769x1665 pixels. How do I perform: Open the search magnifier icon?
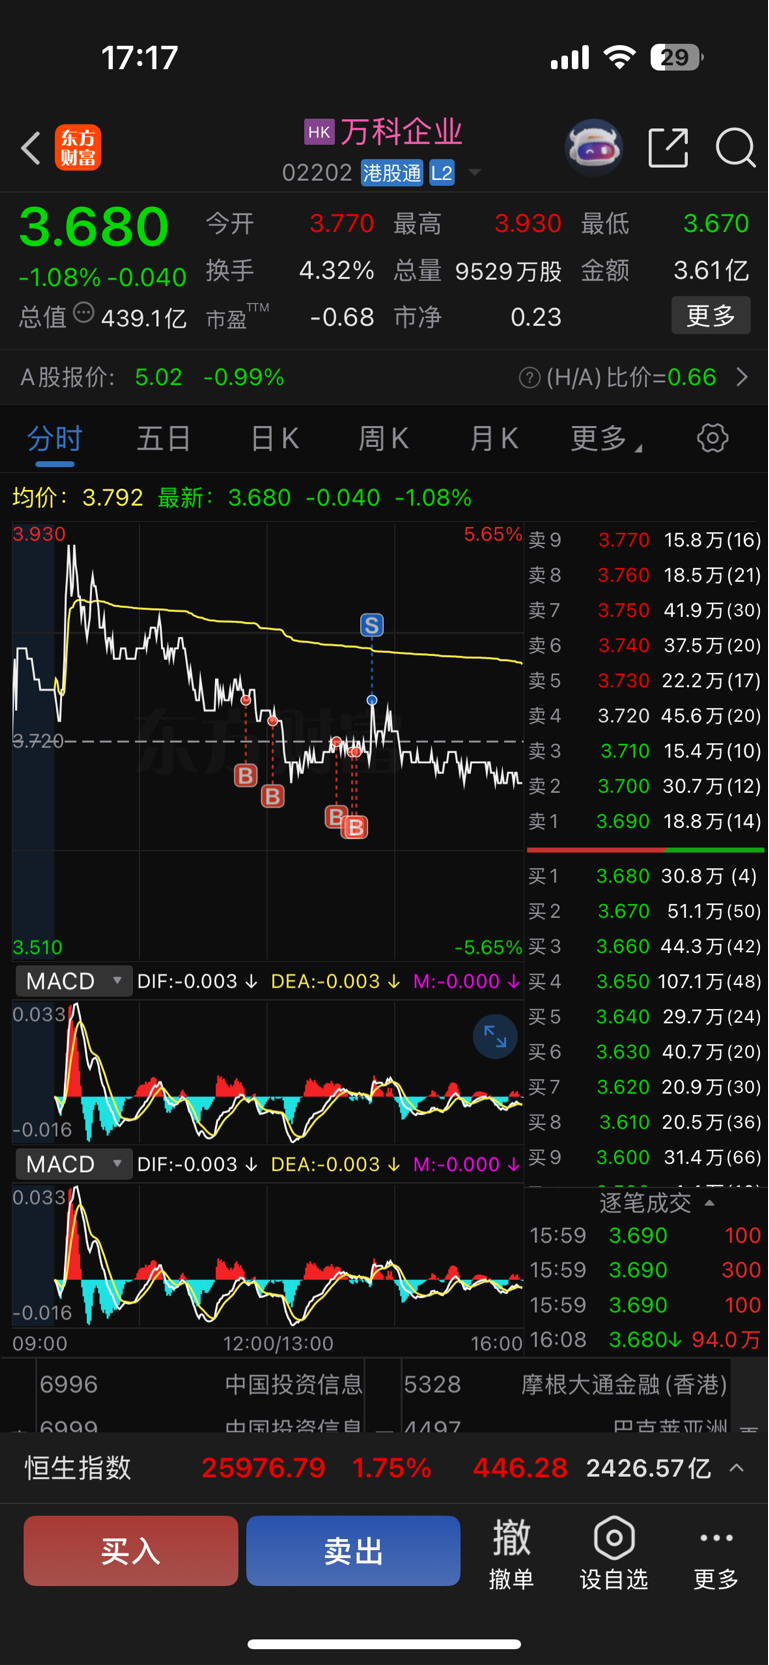pos(735,148)
